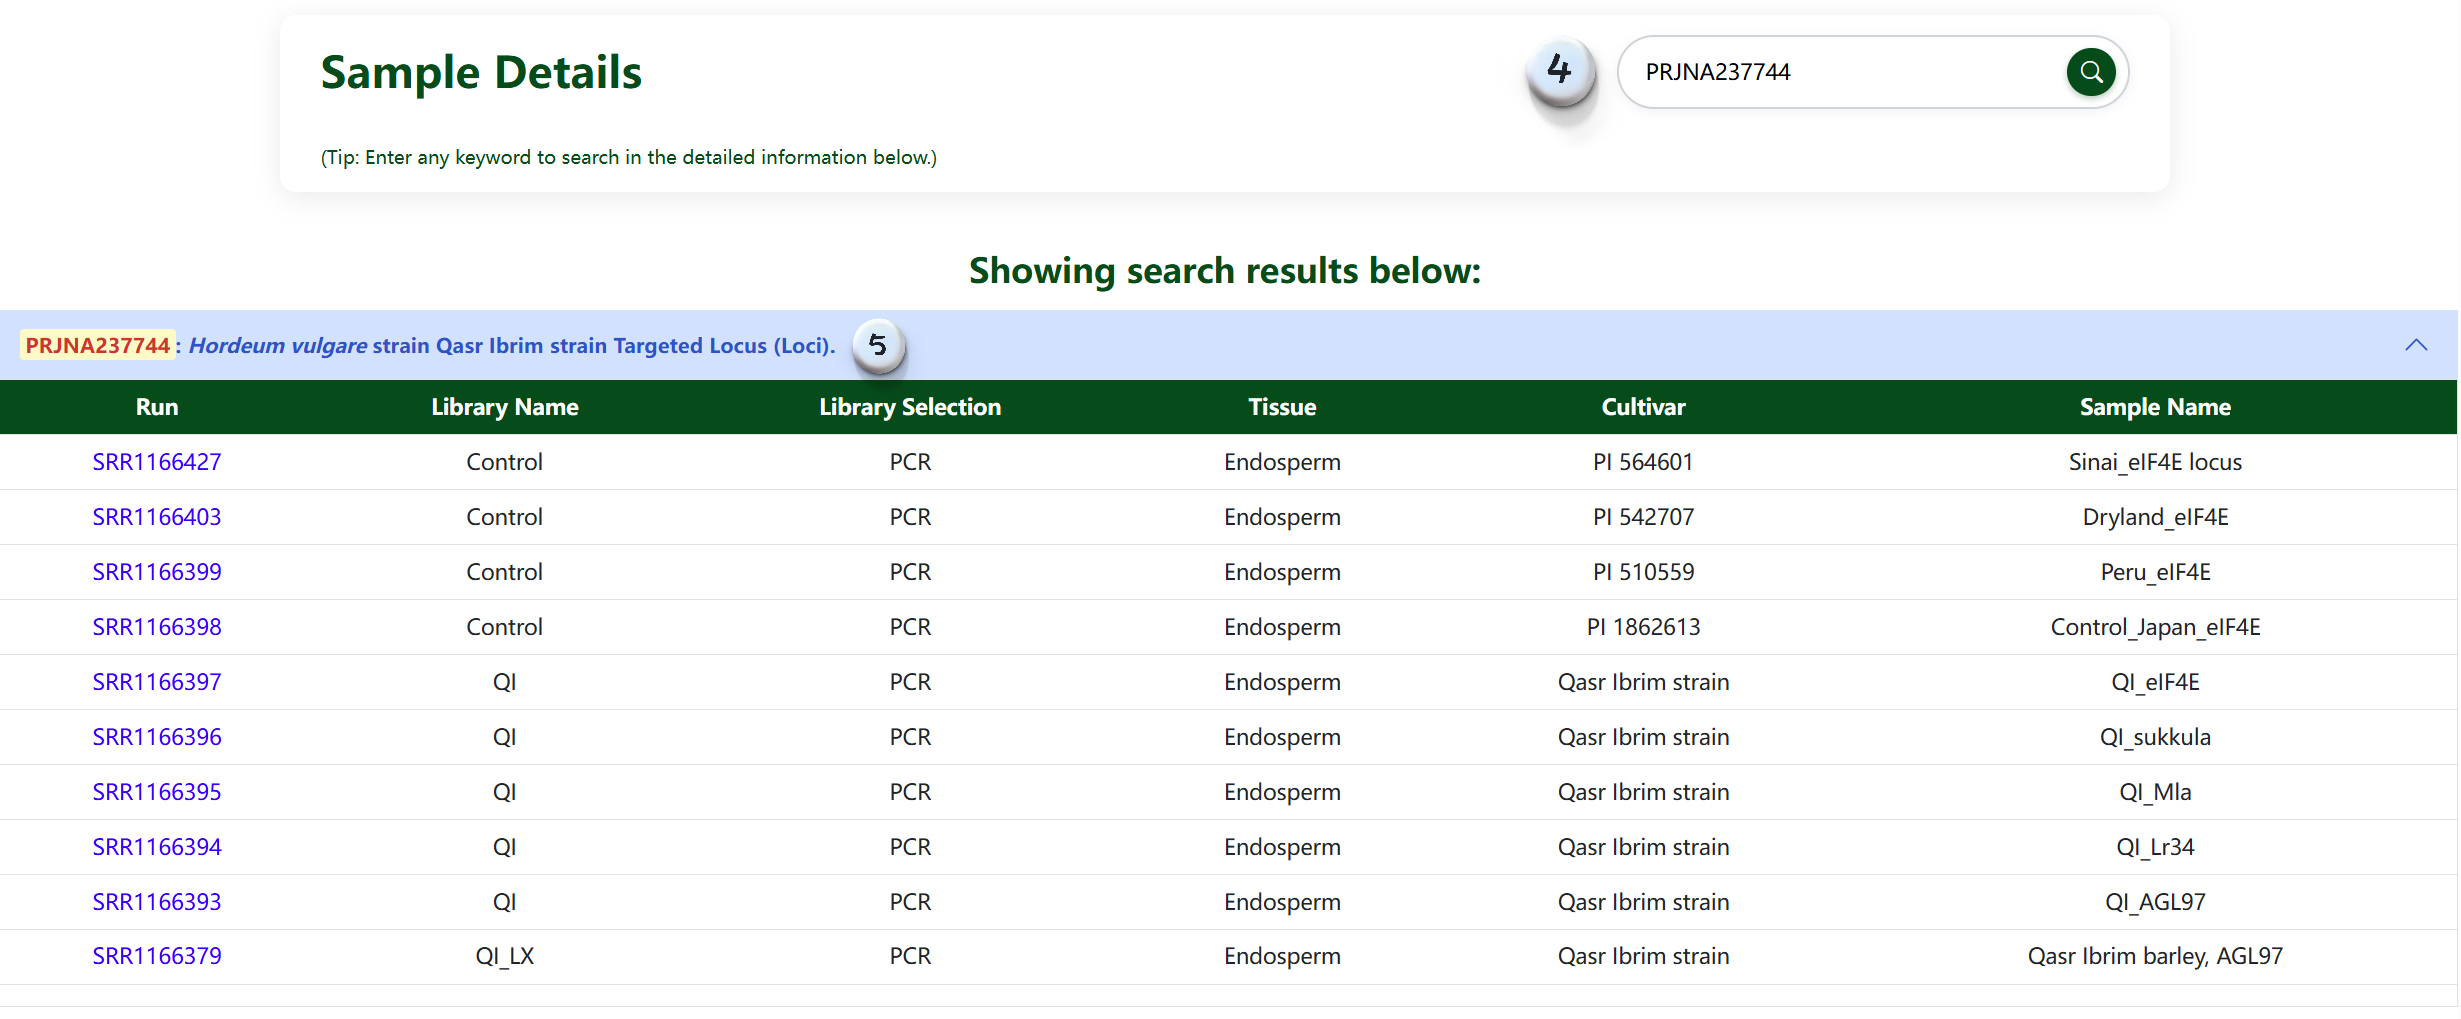The image size is (2461, 1019).
Task: Select the 'Dryland_eIF4E' sample name cell
Action: (2155, 517)
